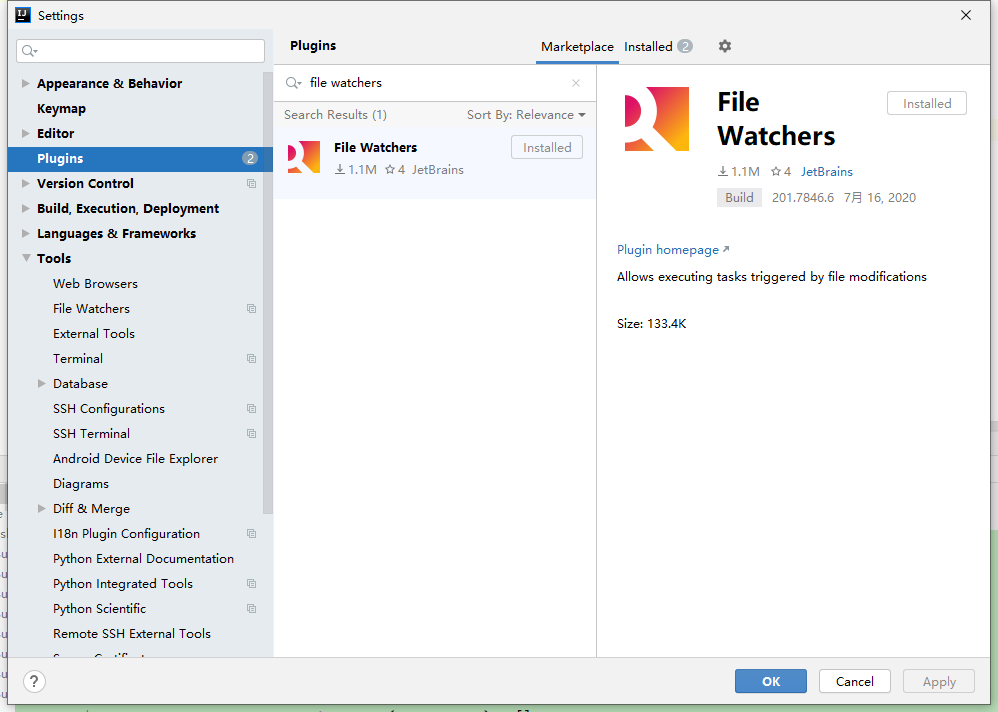Select Plugins in the settings tree
This screenshot has height=712, width=998.
pyautogui.click(x=140, y=158)
